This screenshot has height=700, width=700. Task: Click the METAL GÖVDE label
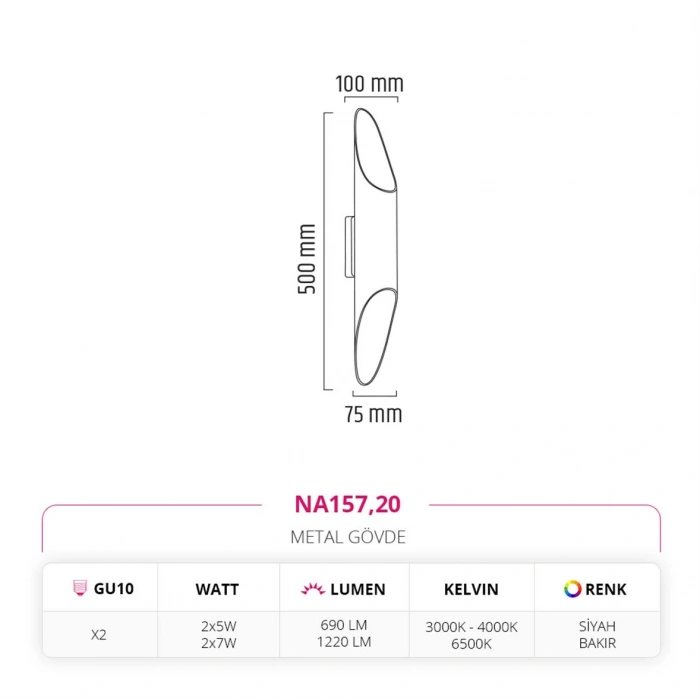pos(348,537)
